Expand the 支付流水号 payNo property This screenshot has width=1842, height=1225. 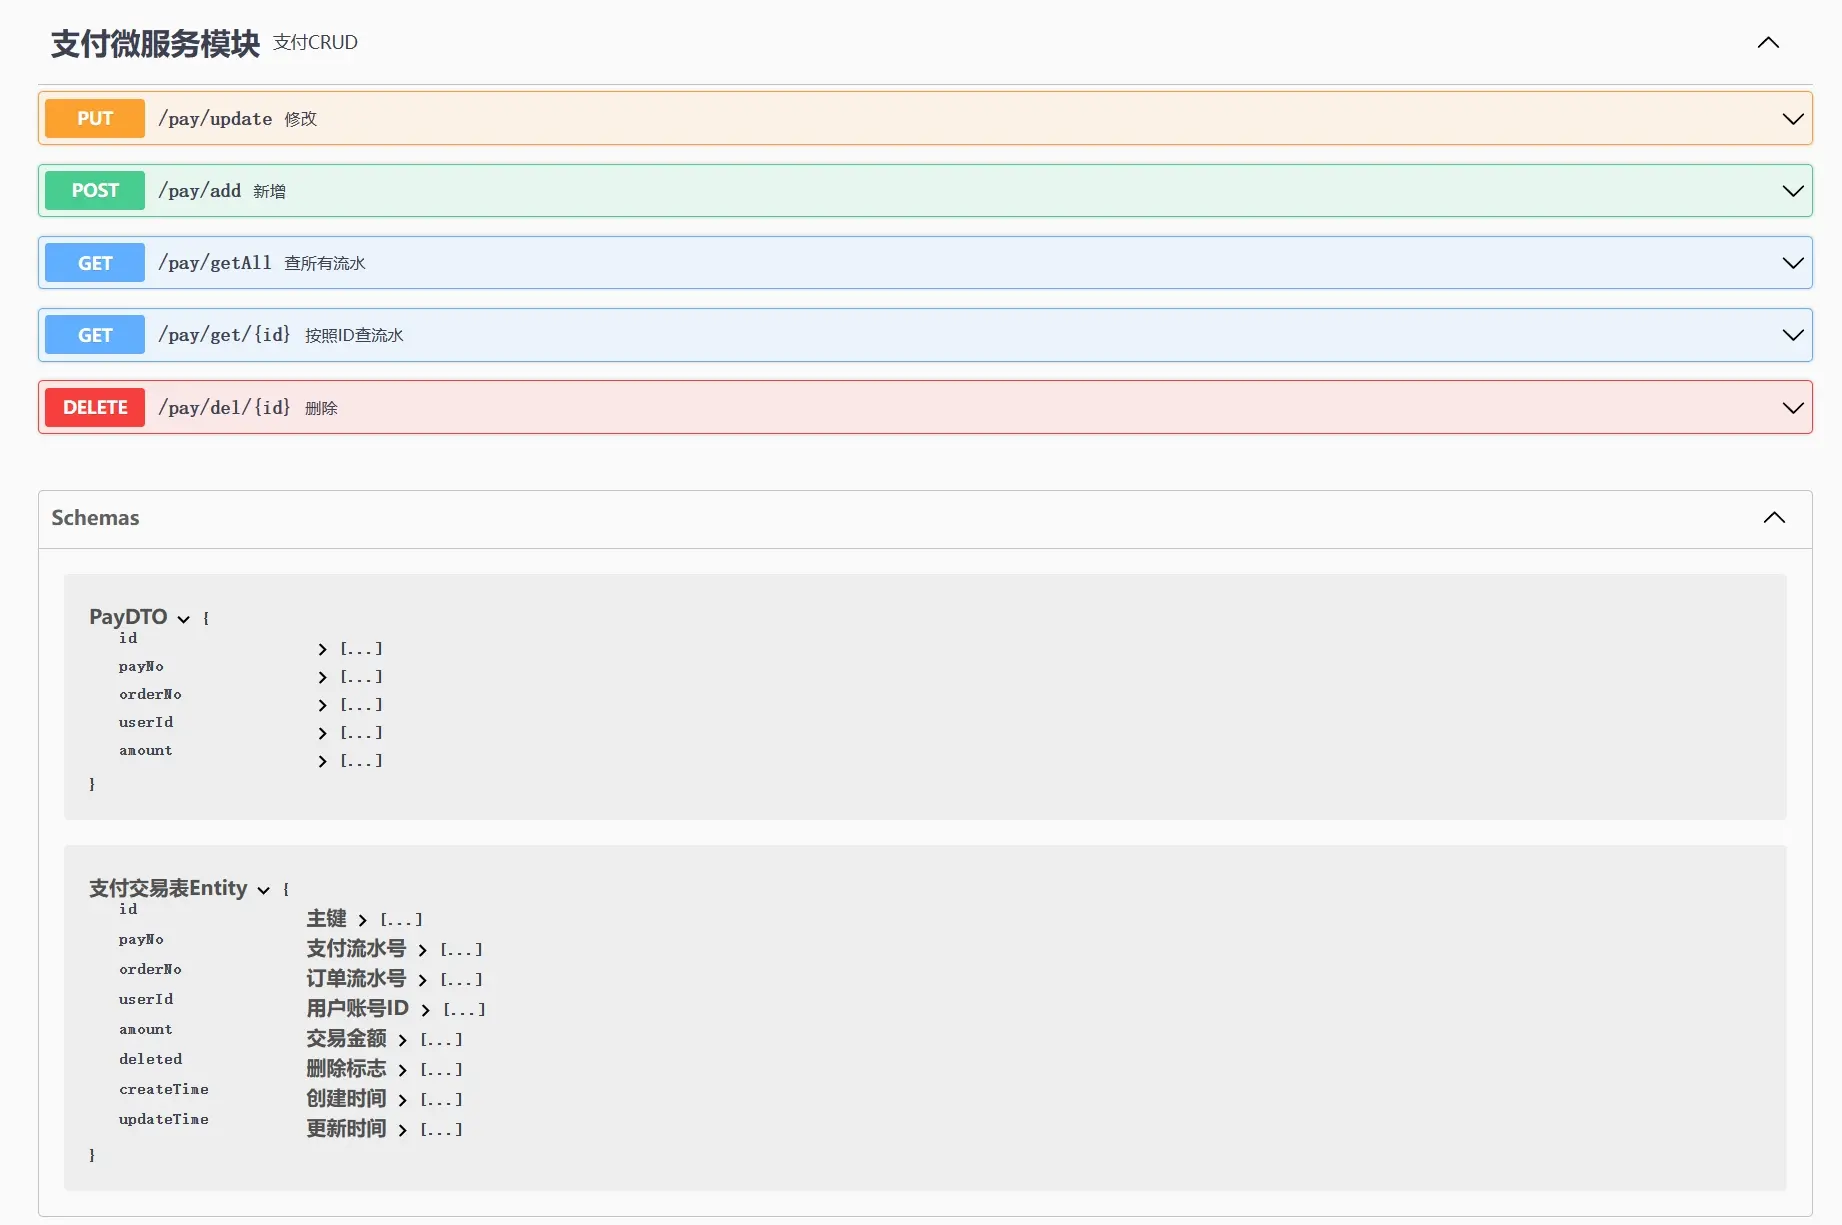[423, 951]
